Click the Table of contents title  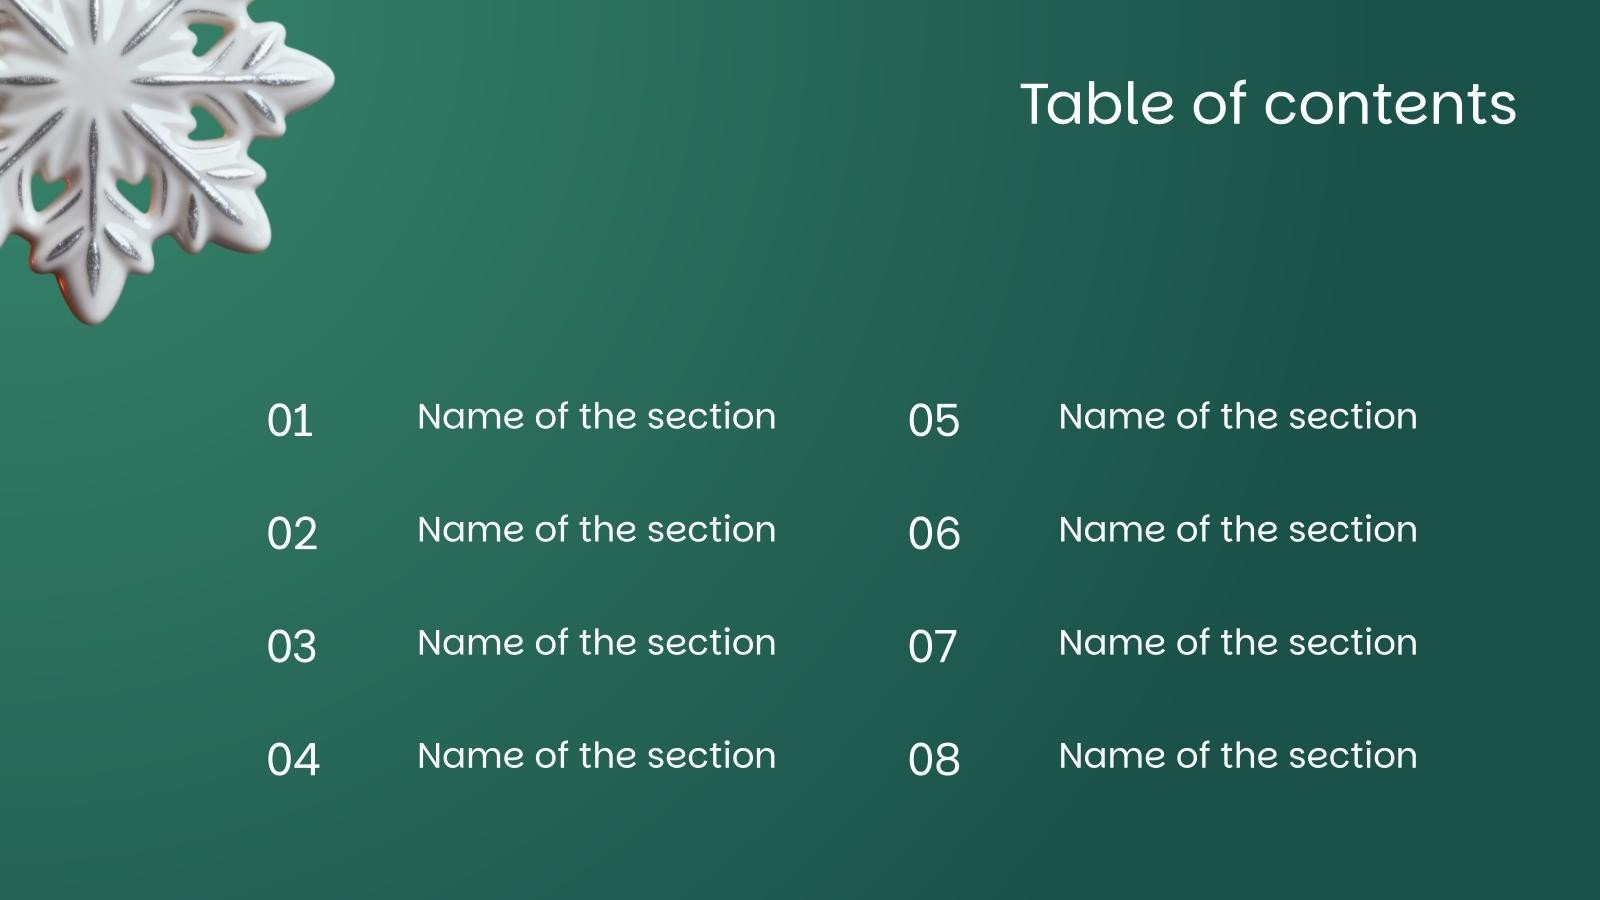1267,104
